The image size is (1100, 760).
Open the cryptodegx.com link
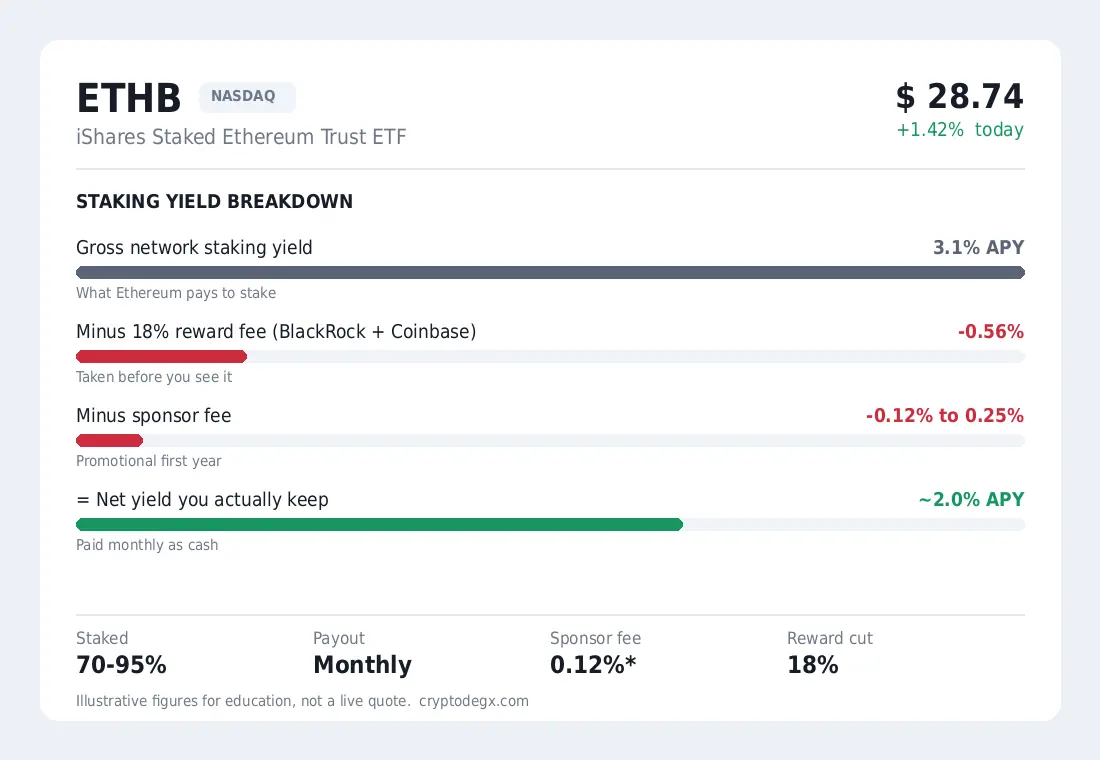[474, 701]
